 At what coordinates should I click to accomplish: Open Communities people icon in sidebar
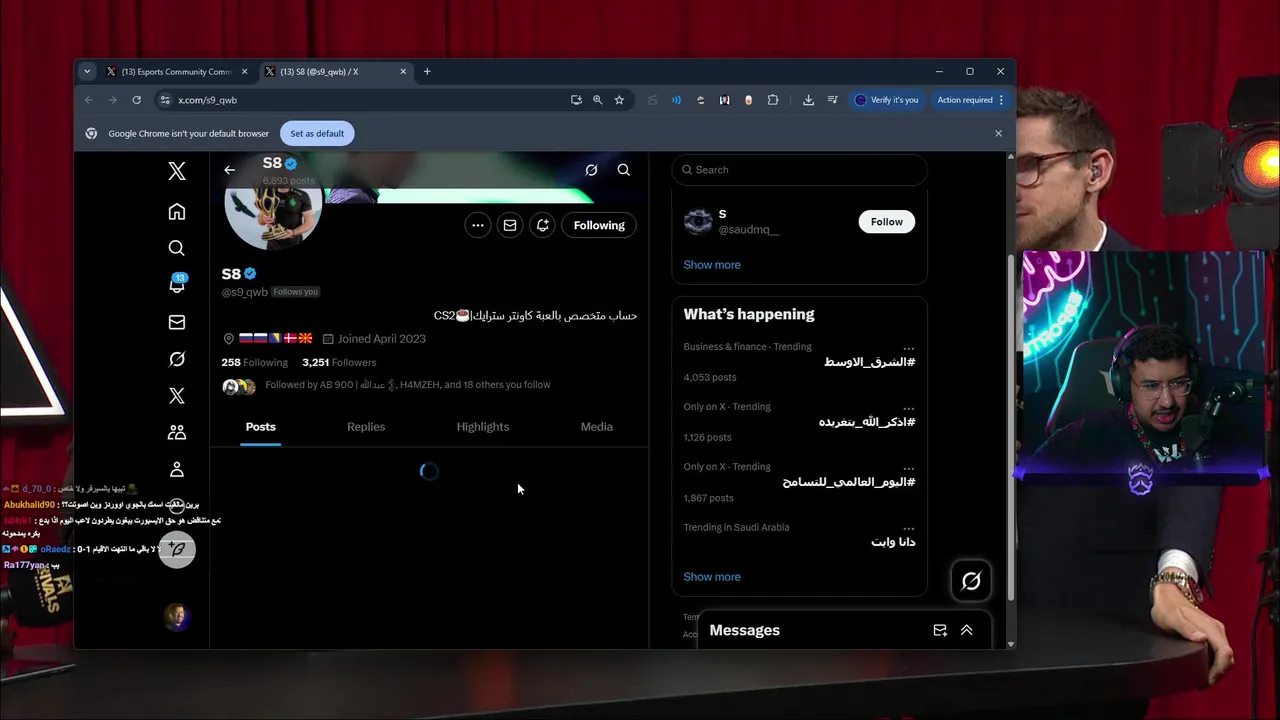tap(177, 433)
